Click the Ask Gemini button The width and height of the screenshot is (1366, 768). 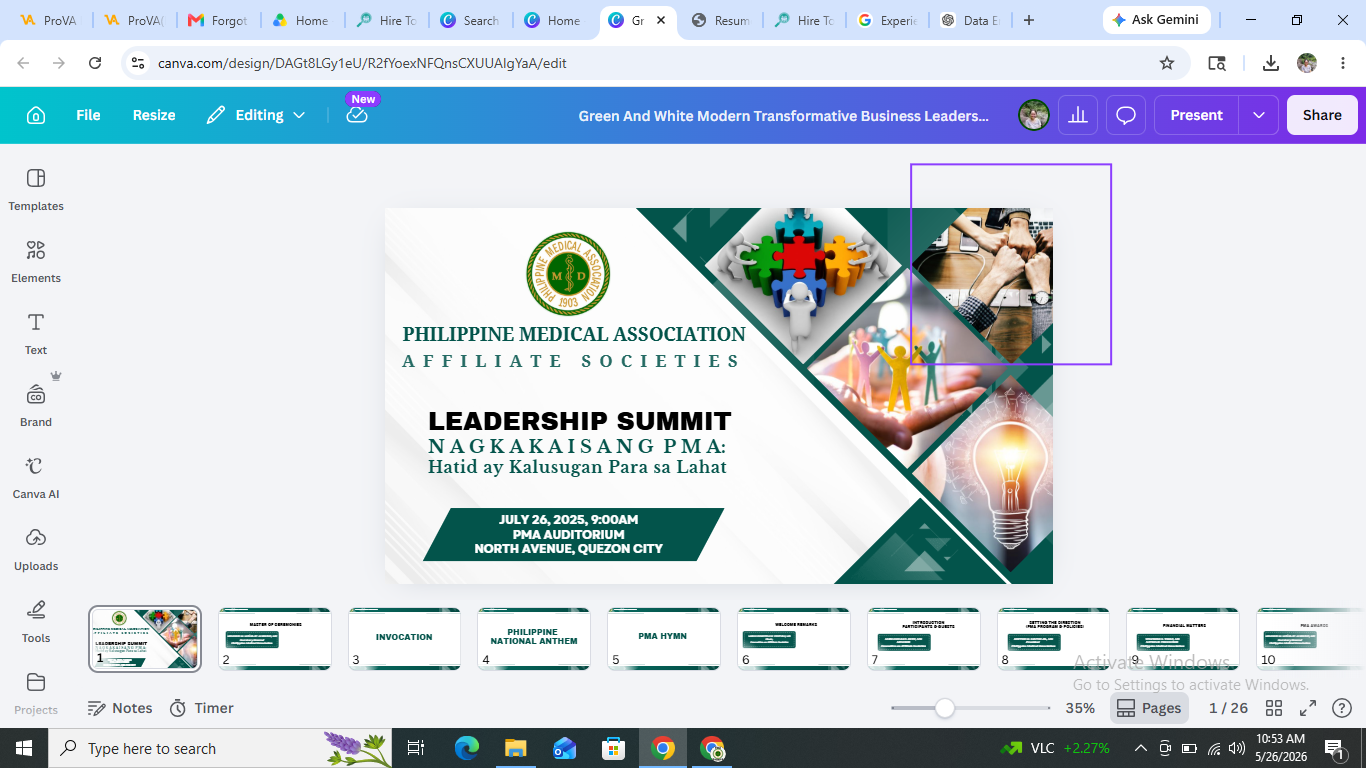[x=1157, y=20]
